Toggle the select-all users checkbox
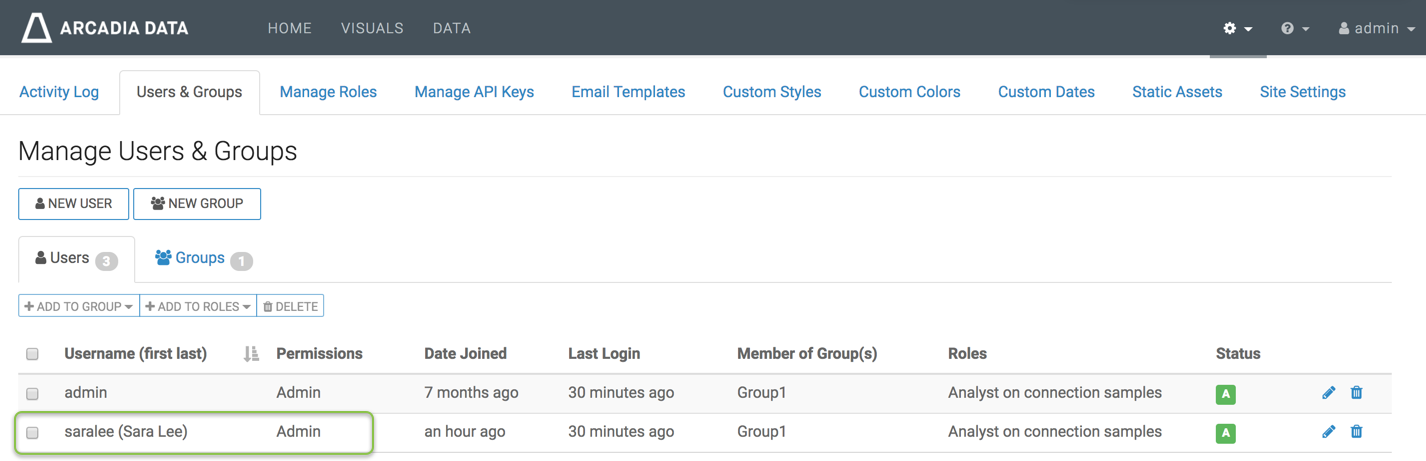 coord(32,354)
